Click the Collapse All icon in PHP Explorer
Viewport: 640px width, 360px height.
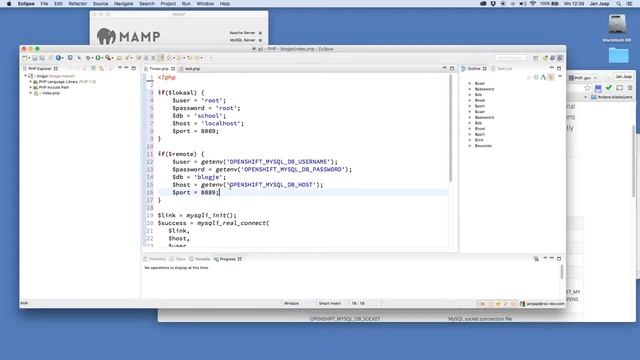pos(93,69)
